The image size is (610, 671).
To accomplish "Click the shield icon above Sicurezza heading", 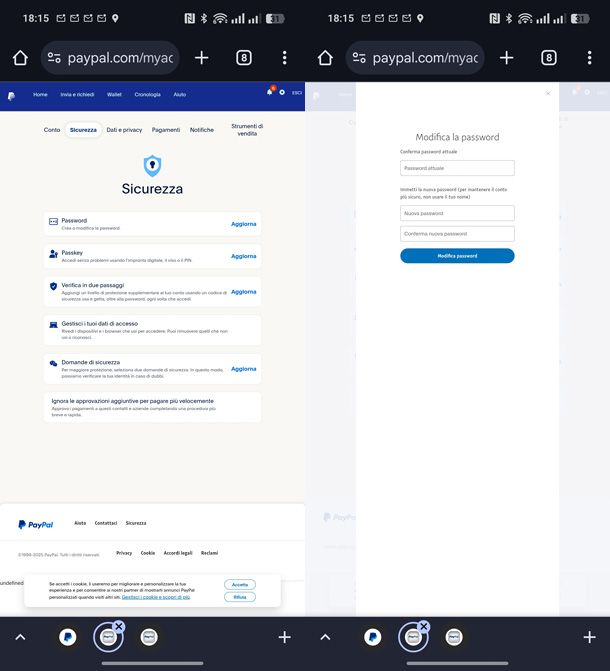I will coord(152,166).
